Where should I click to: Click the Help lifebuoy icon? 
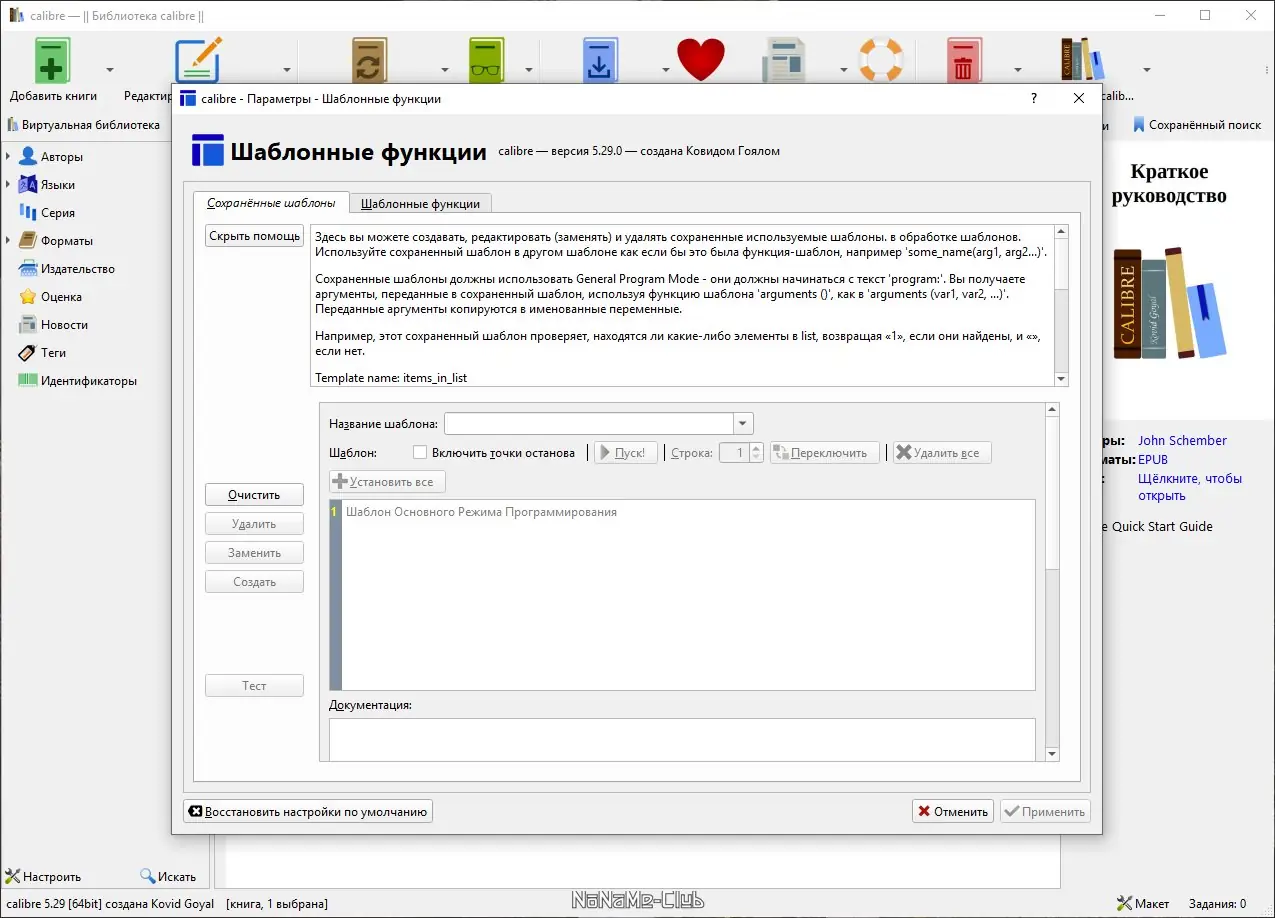click(881, 61)
